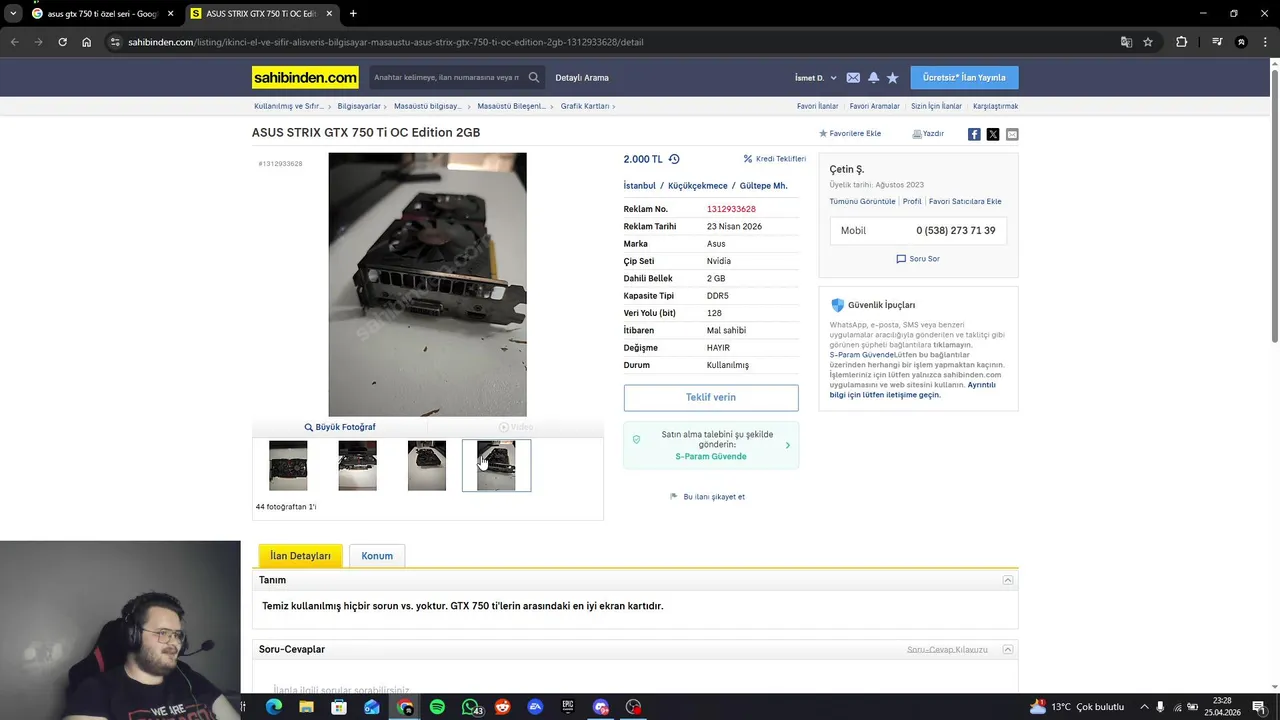Open Büyük Fotoğraf view
Image resolution: width=1280 pixels, height=720 pixels.
[340, 427]
